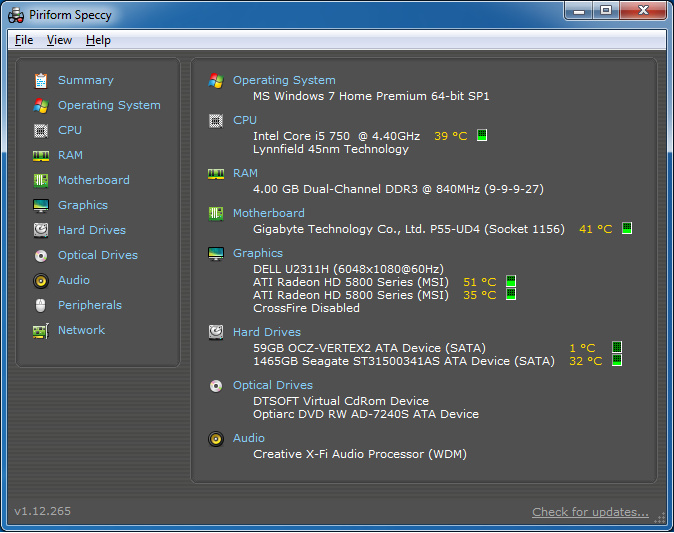Select Motherboard in the sidebar
The image size is (674, 533).
pyautogui.click(x=94, y=180)
